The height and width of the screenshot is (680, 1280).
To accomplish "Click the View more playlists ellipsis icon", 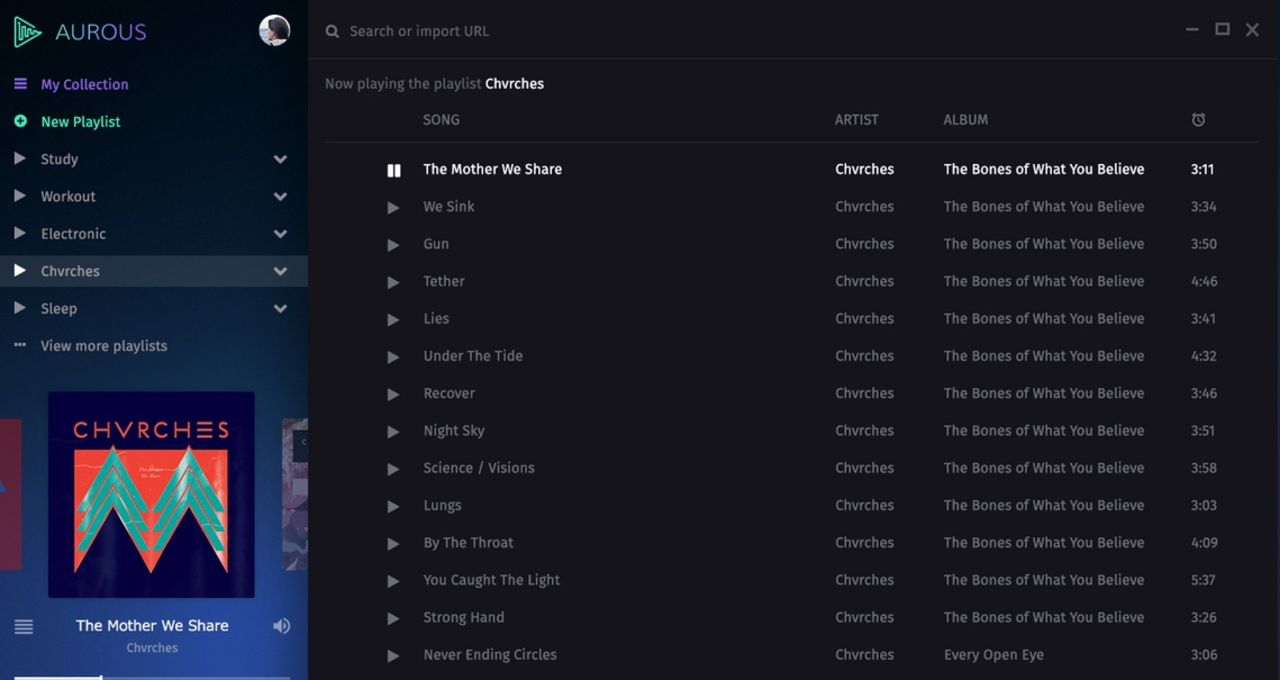I will (x=19, y=345).
